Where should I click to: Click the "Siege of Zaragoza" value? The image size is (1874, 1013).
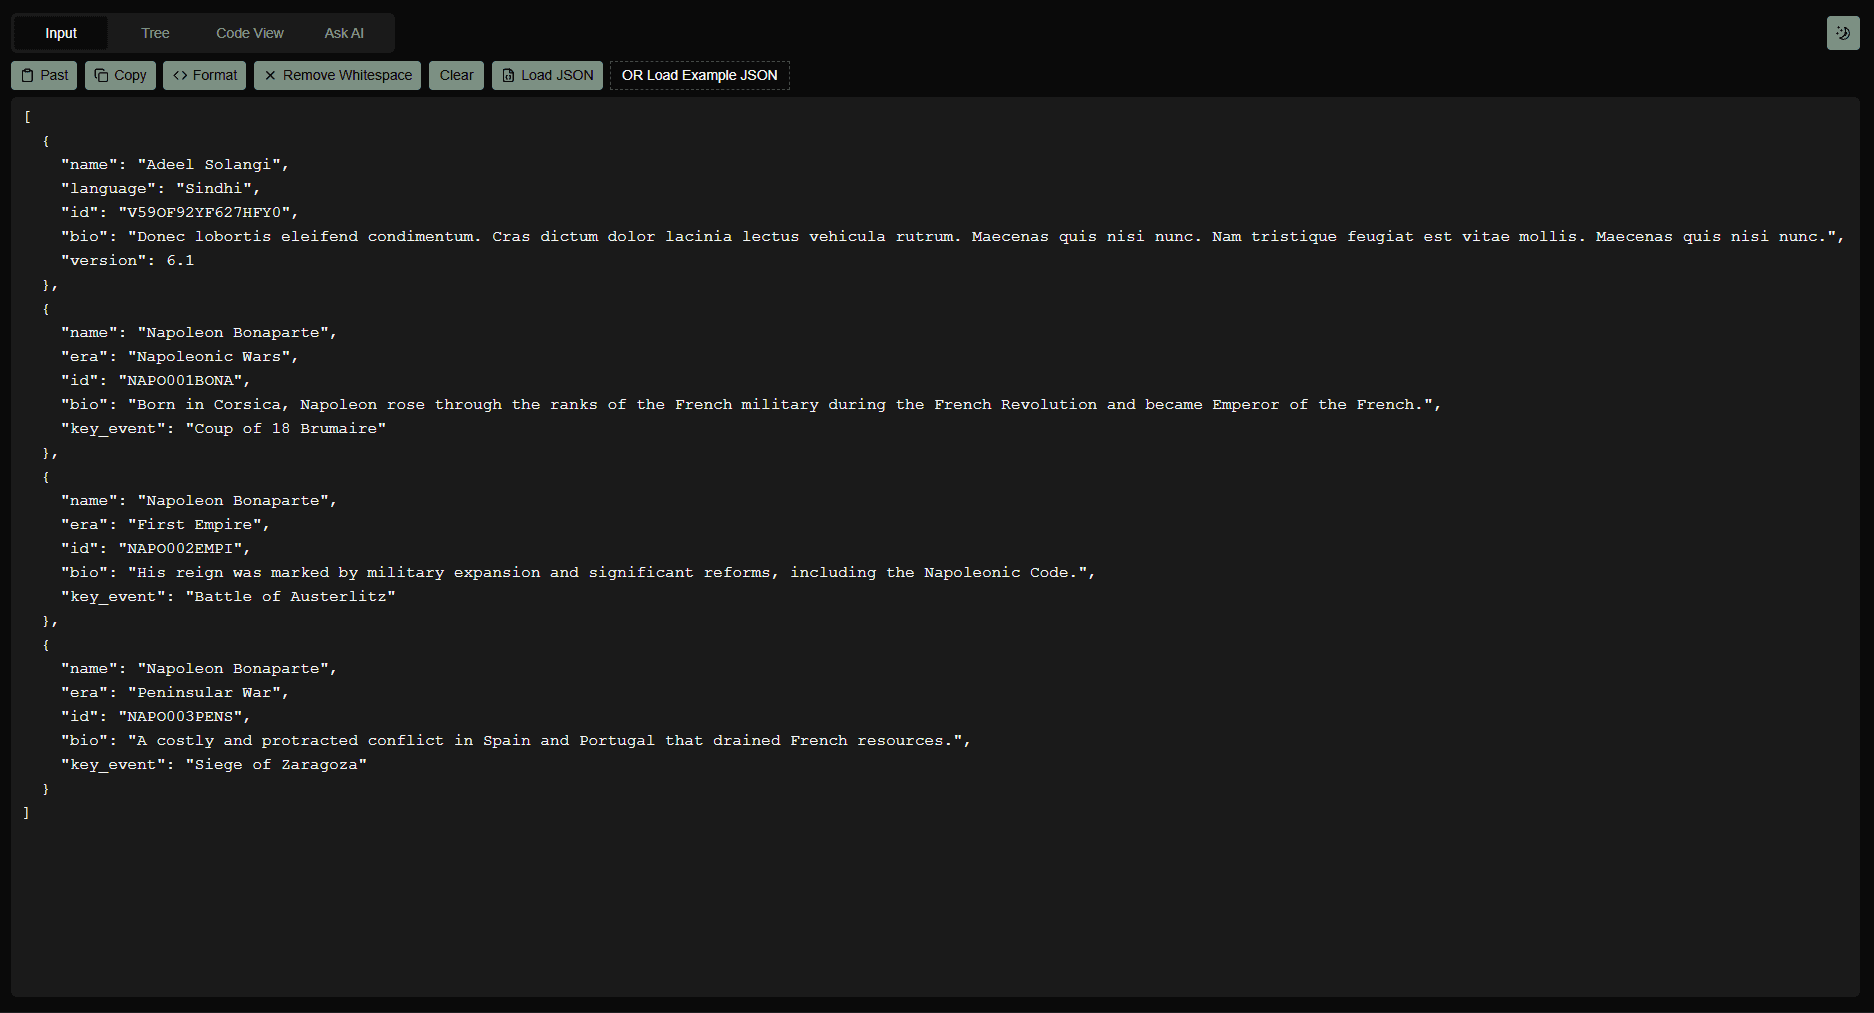pos(276,765)
